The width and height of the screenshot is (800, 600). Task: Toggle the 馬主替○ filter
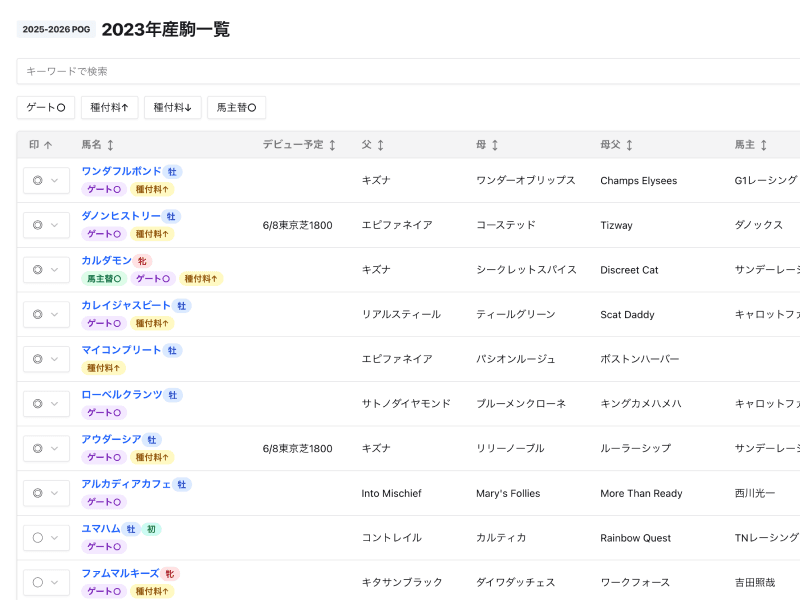click(236, 107)
